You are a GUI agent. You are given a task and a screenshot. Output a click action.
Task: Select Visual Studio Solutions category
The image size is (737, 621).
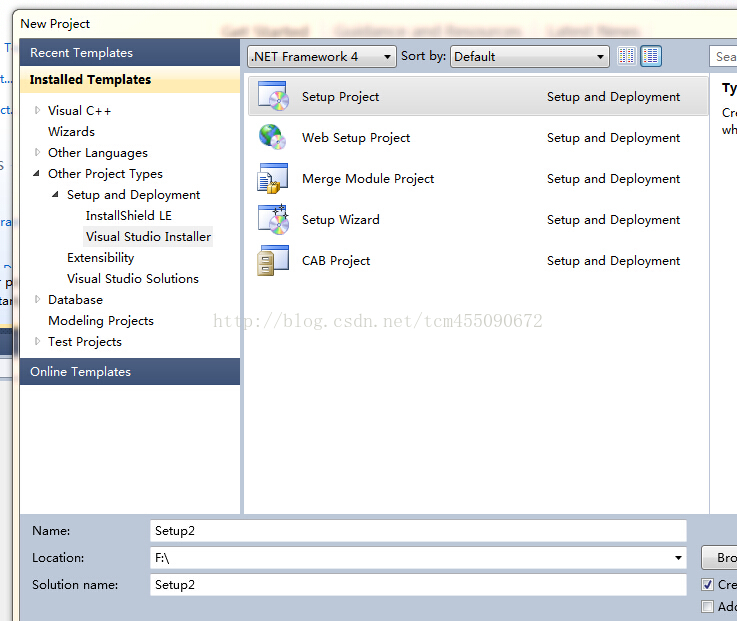point(133,278)
